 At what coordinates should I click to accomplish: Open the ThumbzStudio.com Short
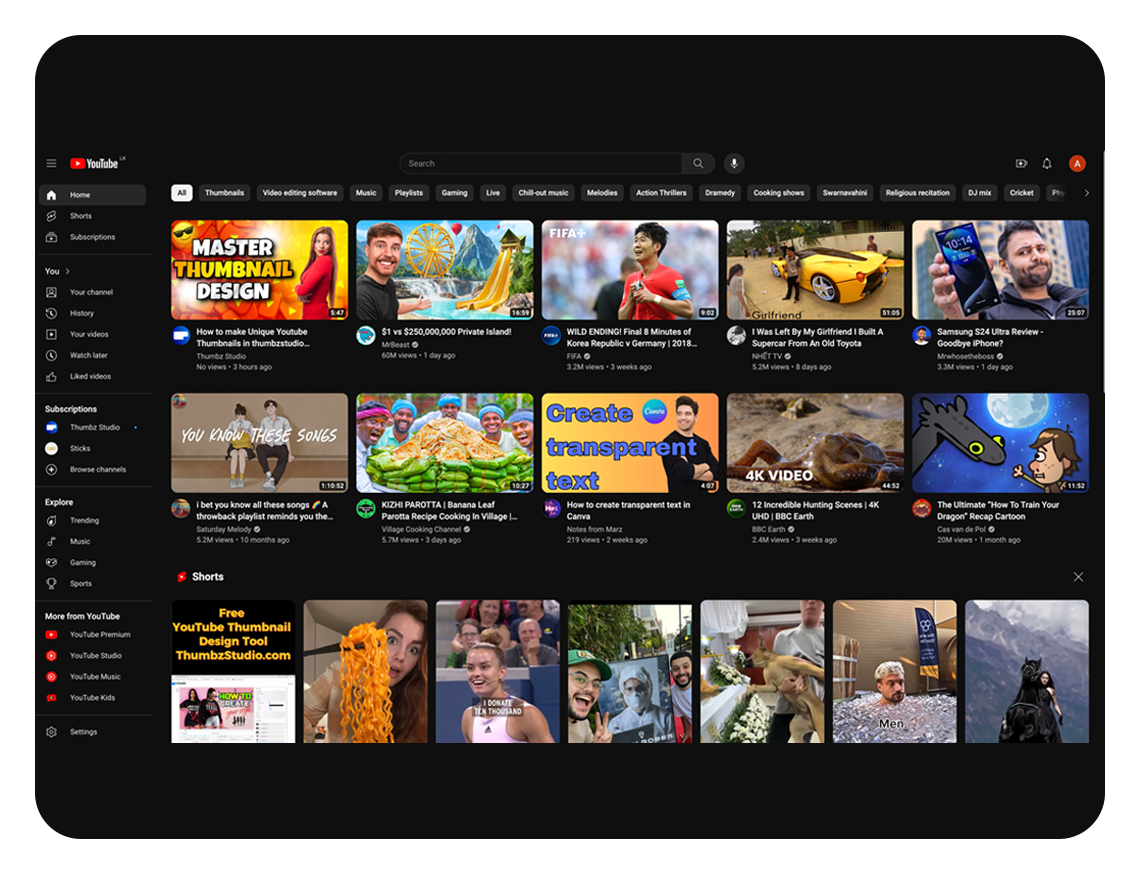(233, 672)
